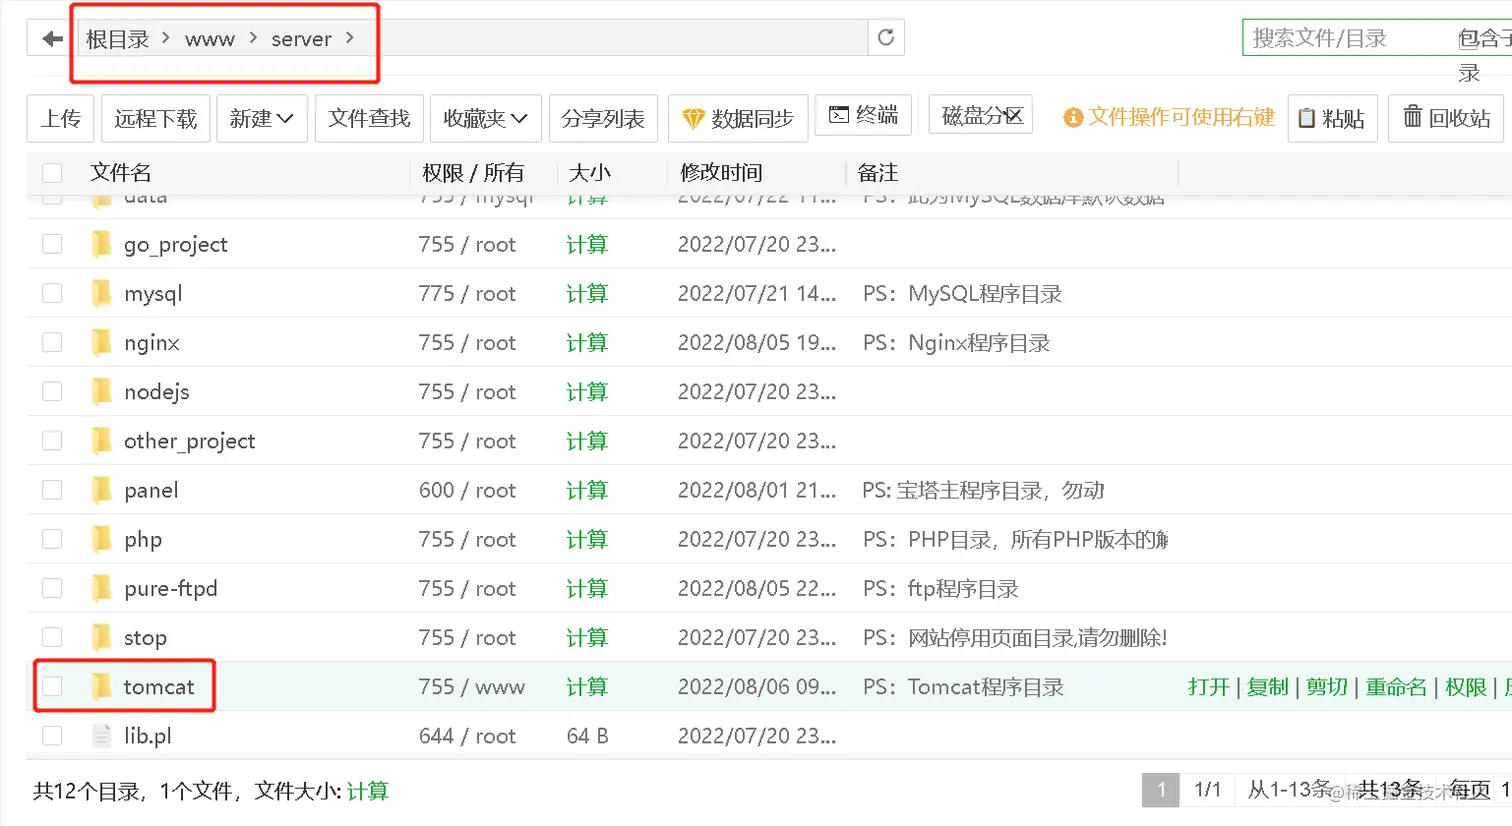Screen dimensions: 1512x826
Task: Click the 数据同步 button
Action: coord(738,119)
